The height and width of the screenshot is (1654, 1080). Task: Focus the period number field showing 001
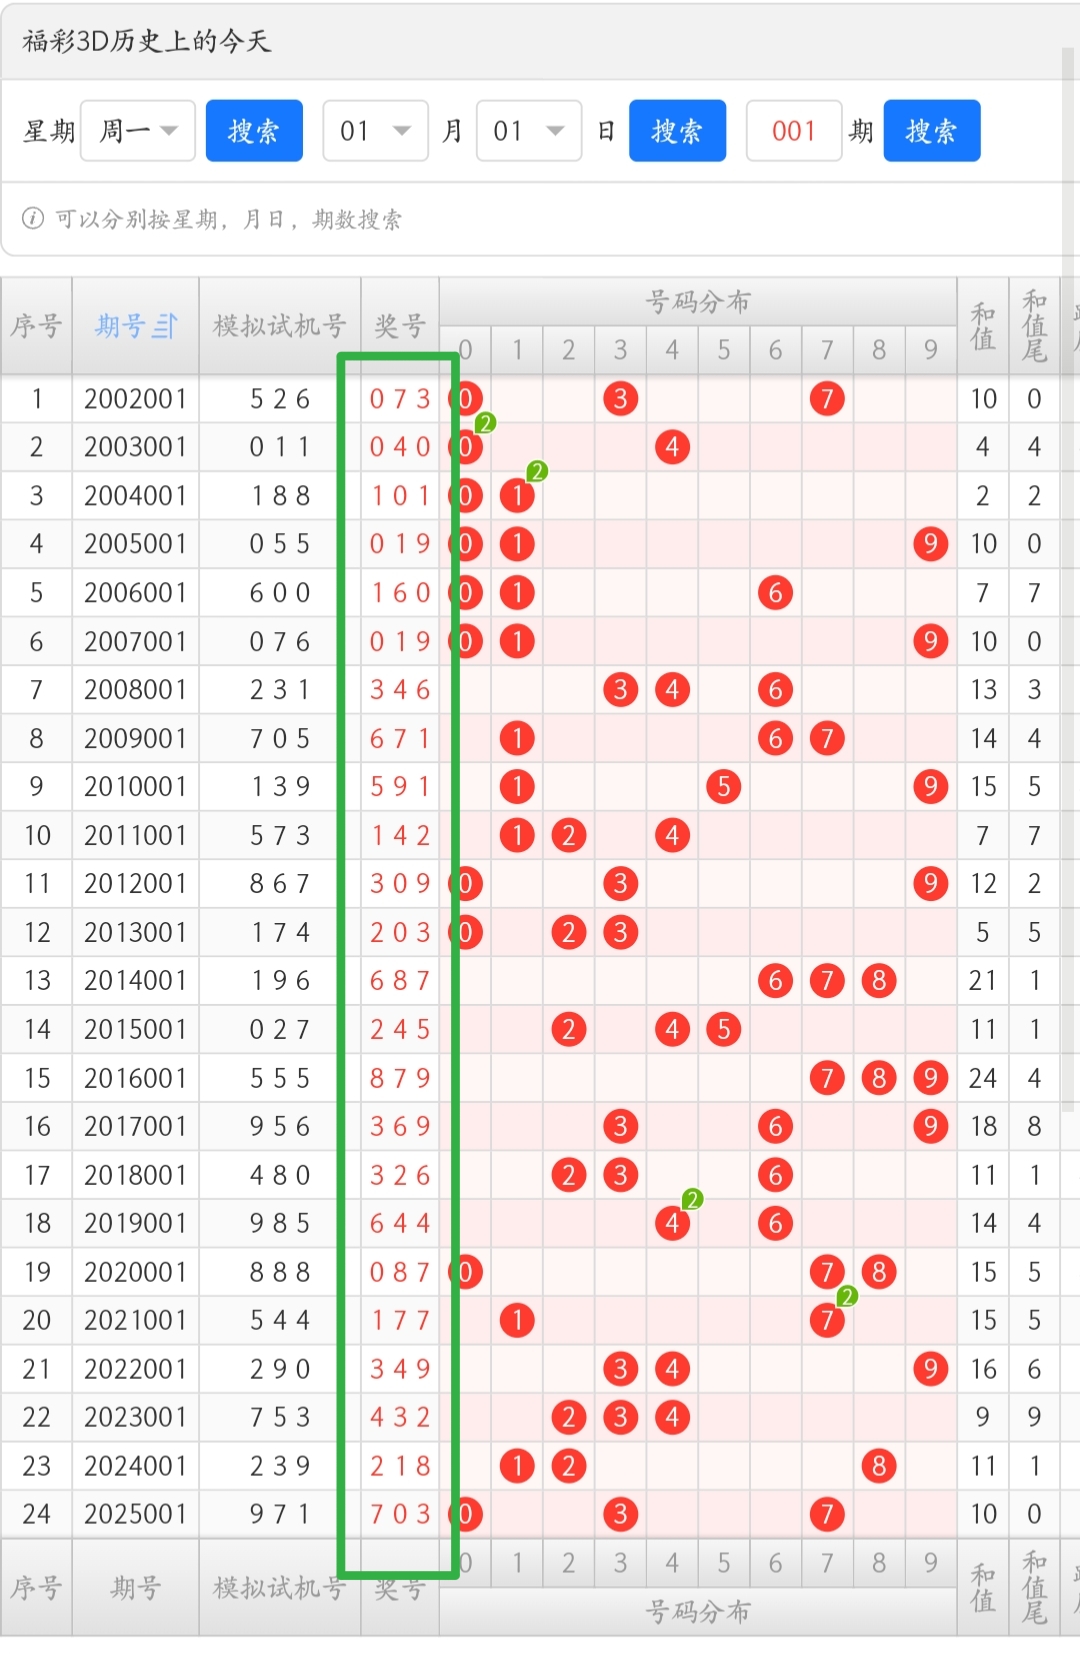794,131
